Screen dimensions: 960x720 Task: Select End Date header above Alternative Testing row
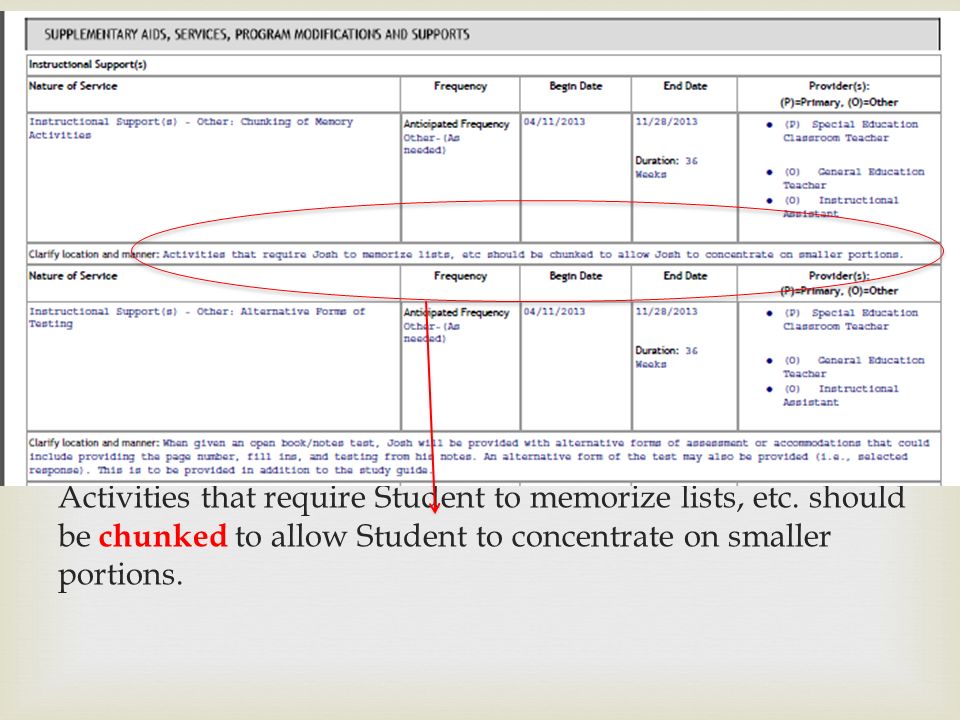point(685,276)
